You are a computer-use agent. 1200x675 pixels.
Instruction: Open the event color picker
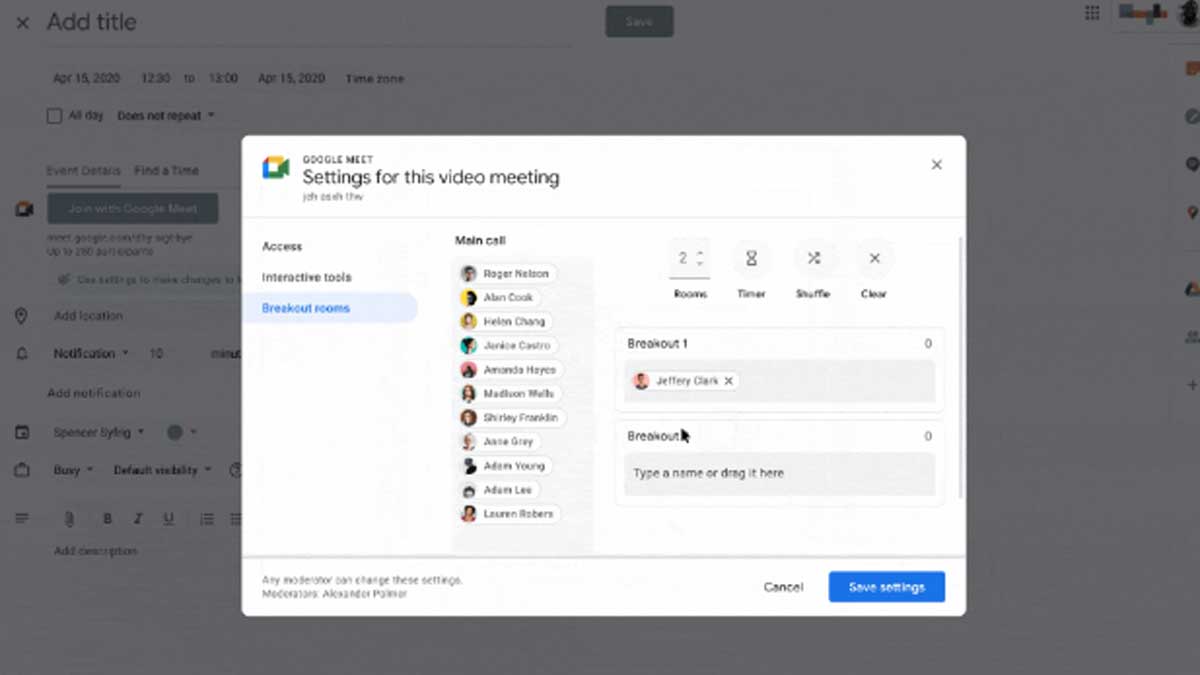(181, 432)
